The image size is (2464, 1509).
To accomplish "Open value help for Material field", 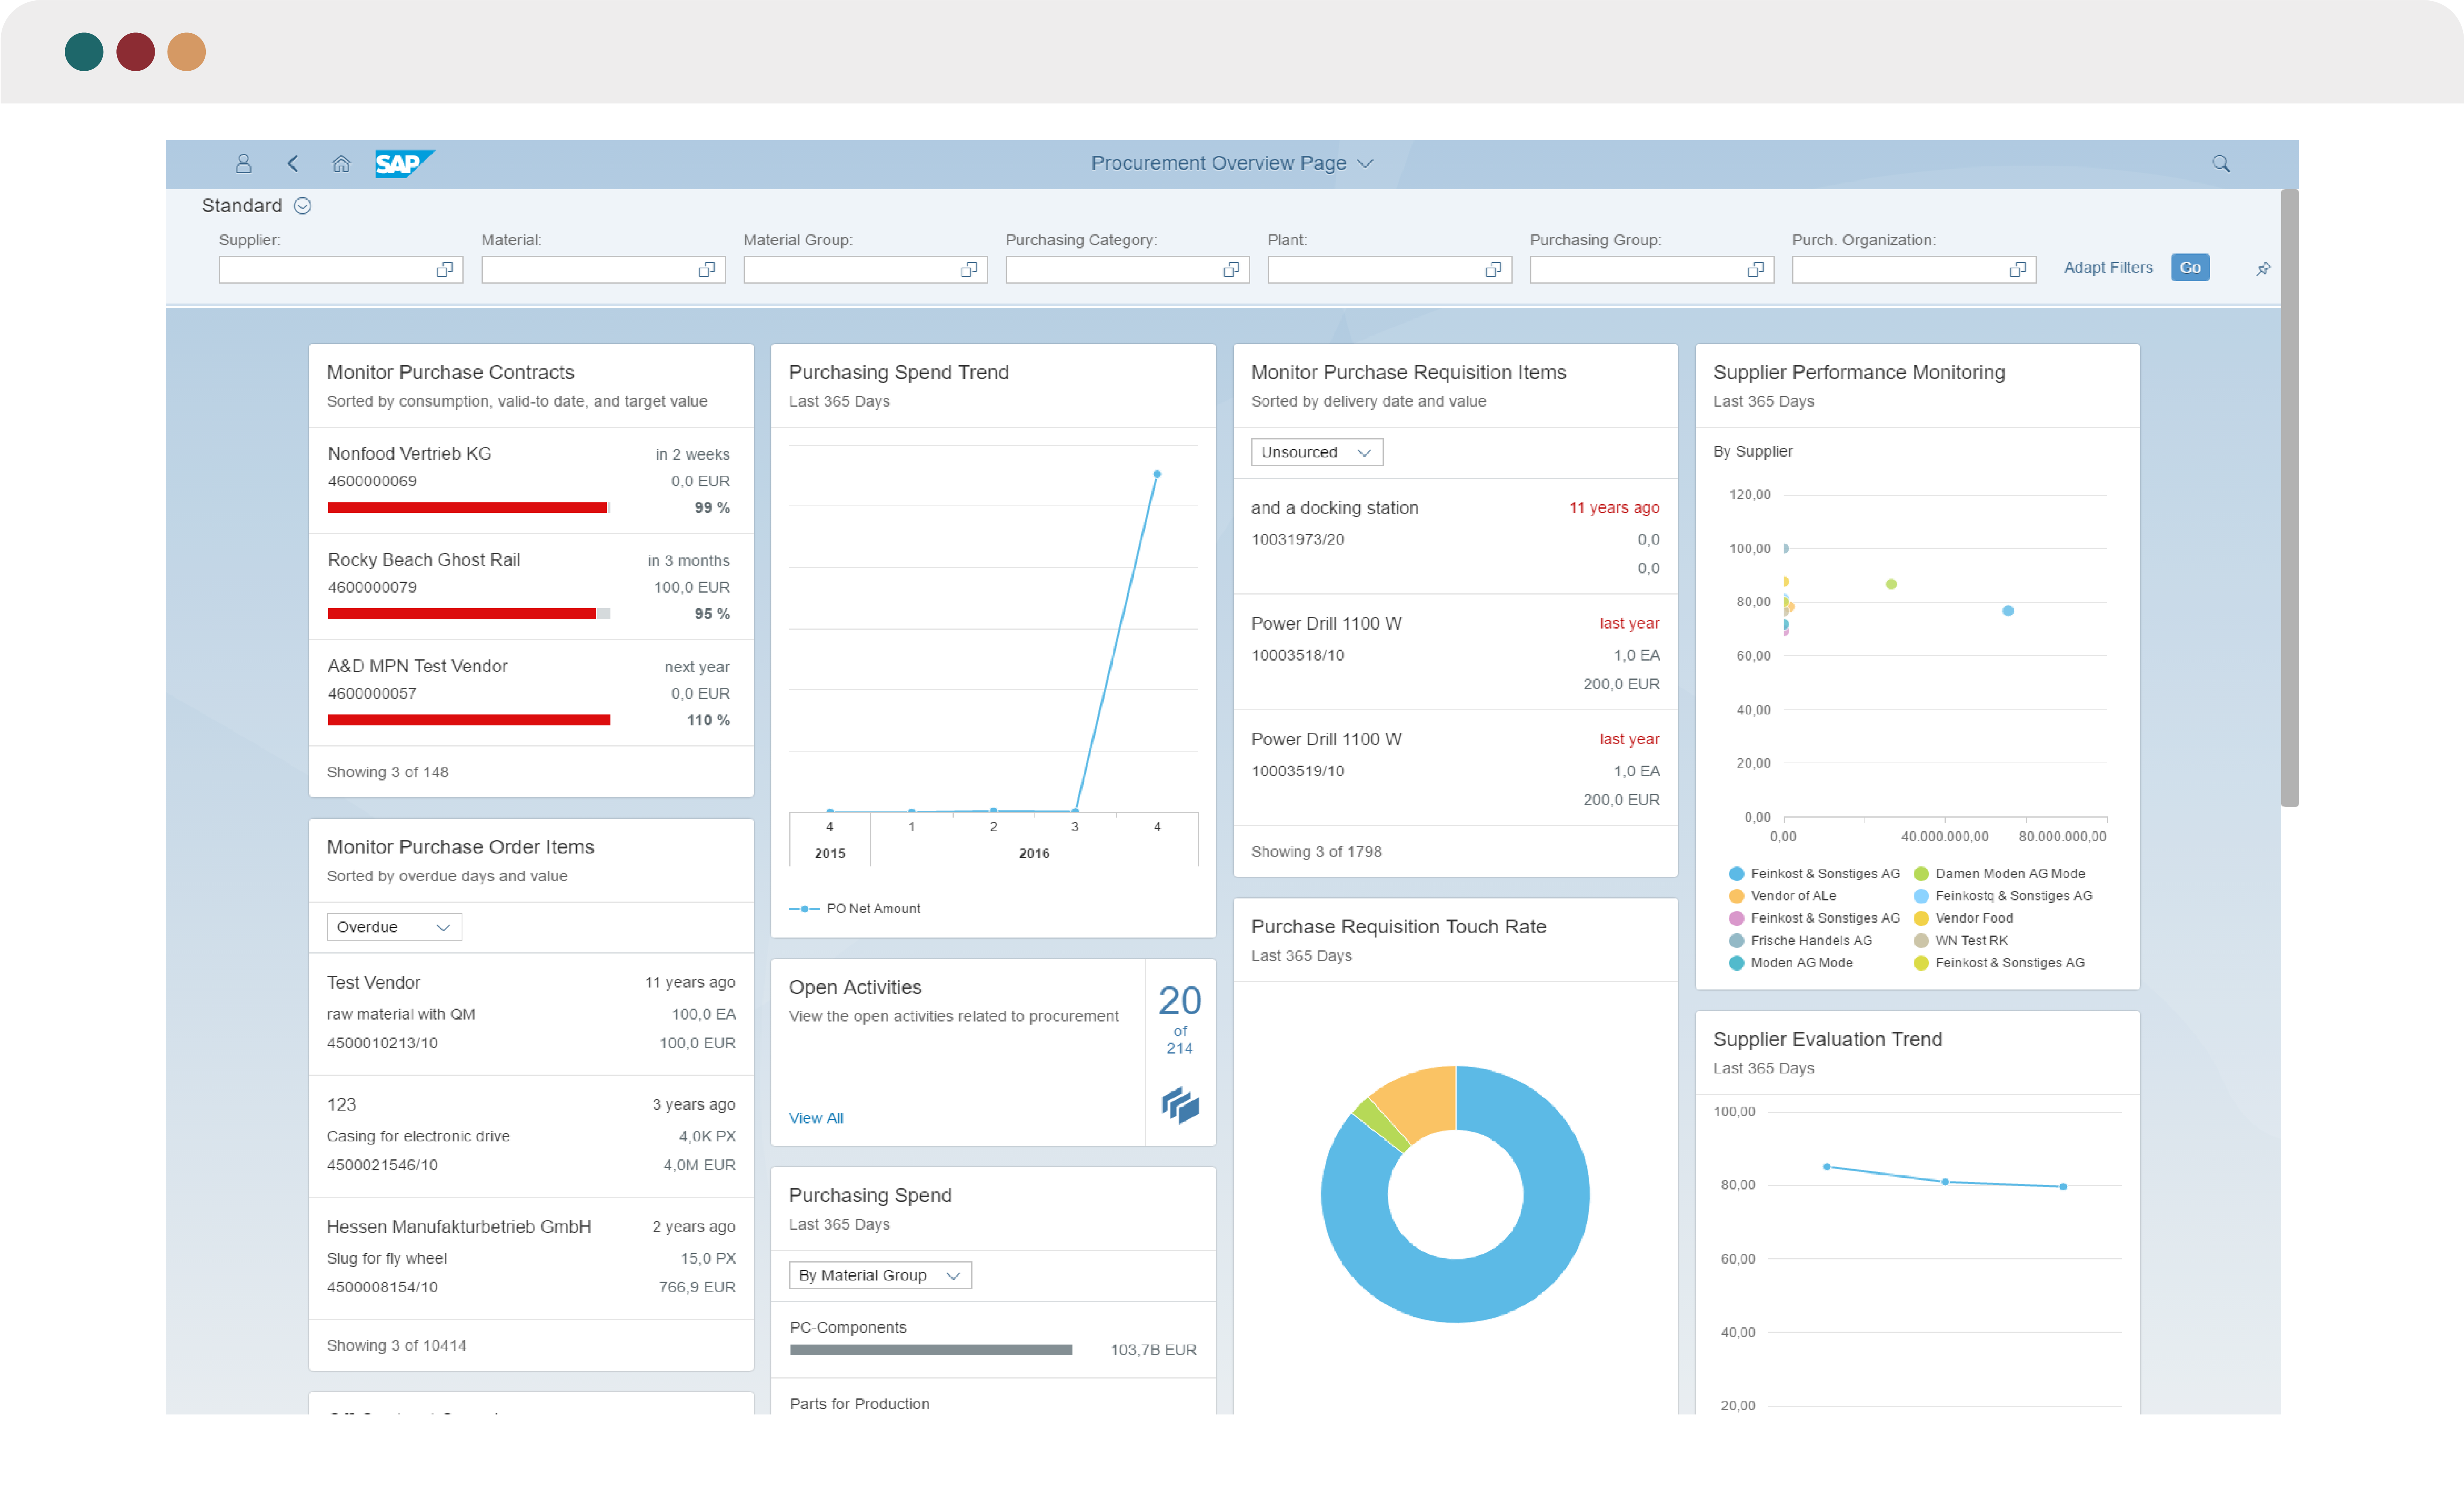I will tap(707, 270).
